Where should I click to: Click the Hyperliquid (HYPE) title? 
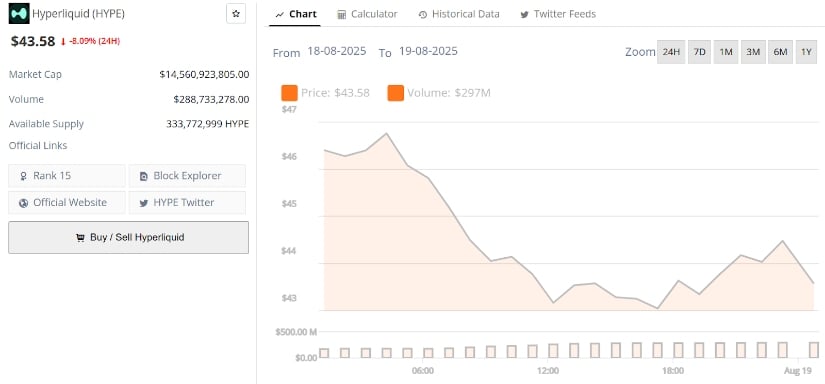78,14
